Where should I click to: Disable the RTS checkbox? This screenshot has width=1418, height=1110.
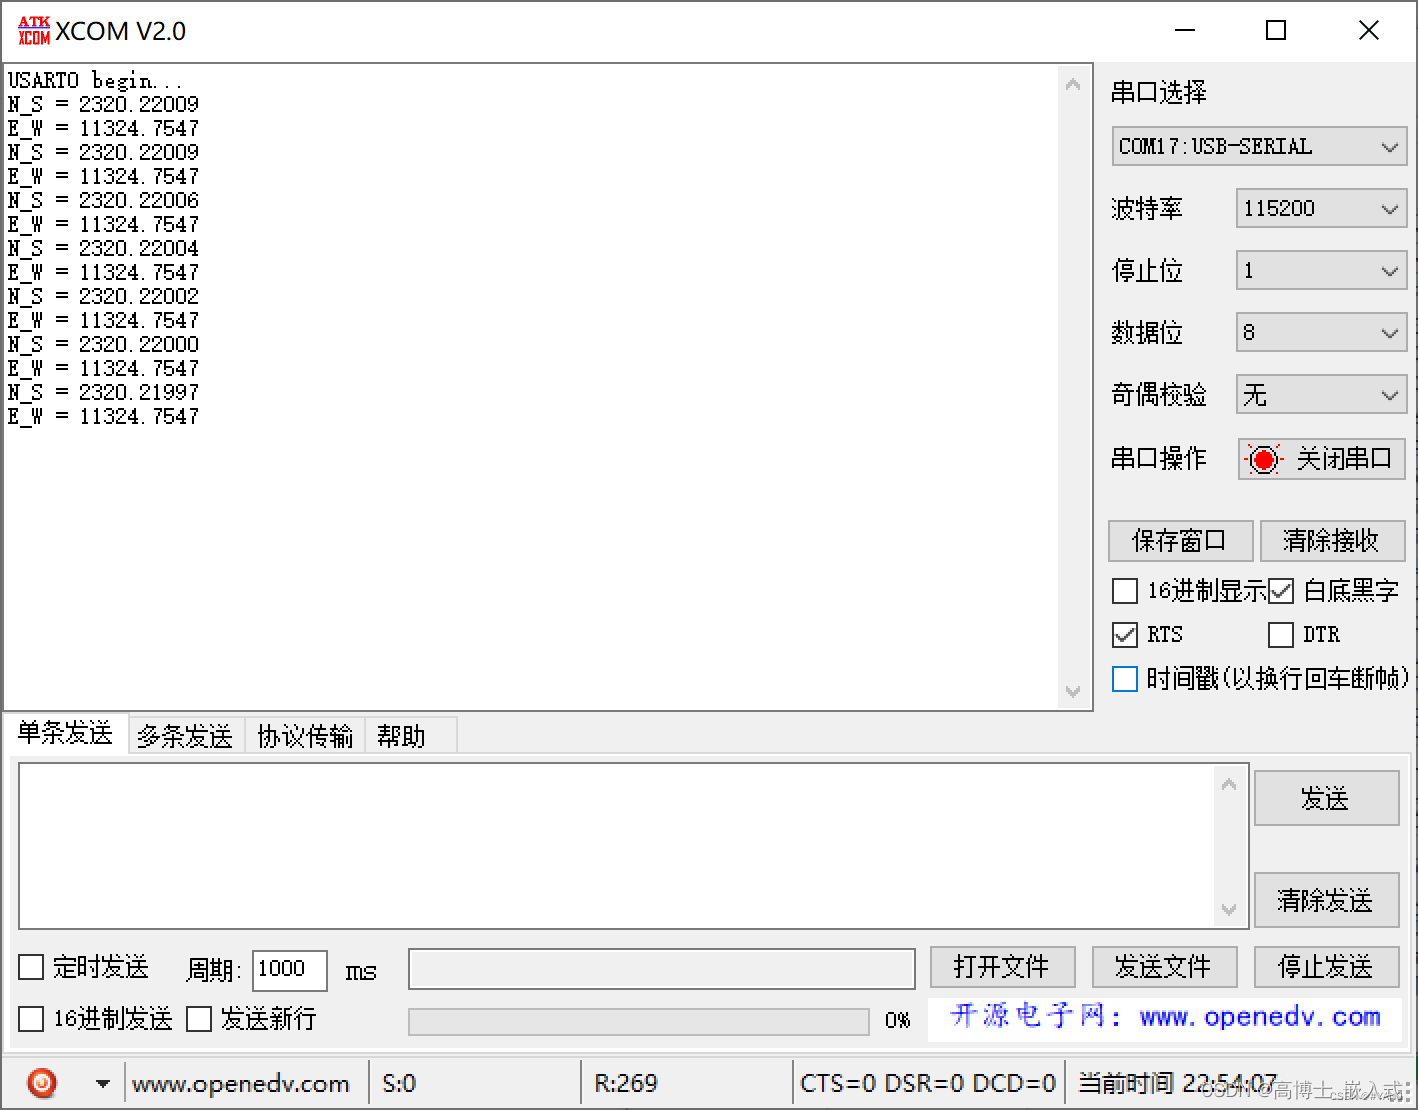click(1125, 635)
